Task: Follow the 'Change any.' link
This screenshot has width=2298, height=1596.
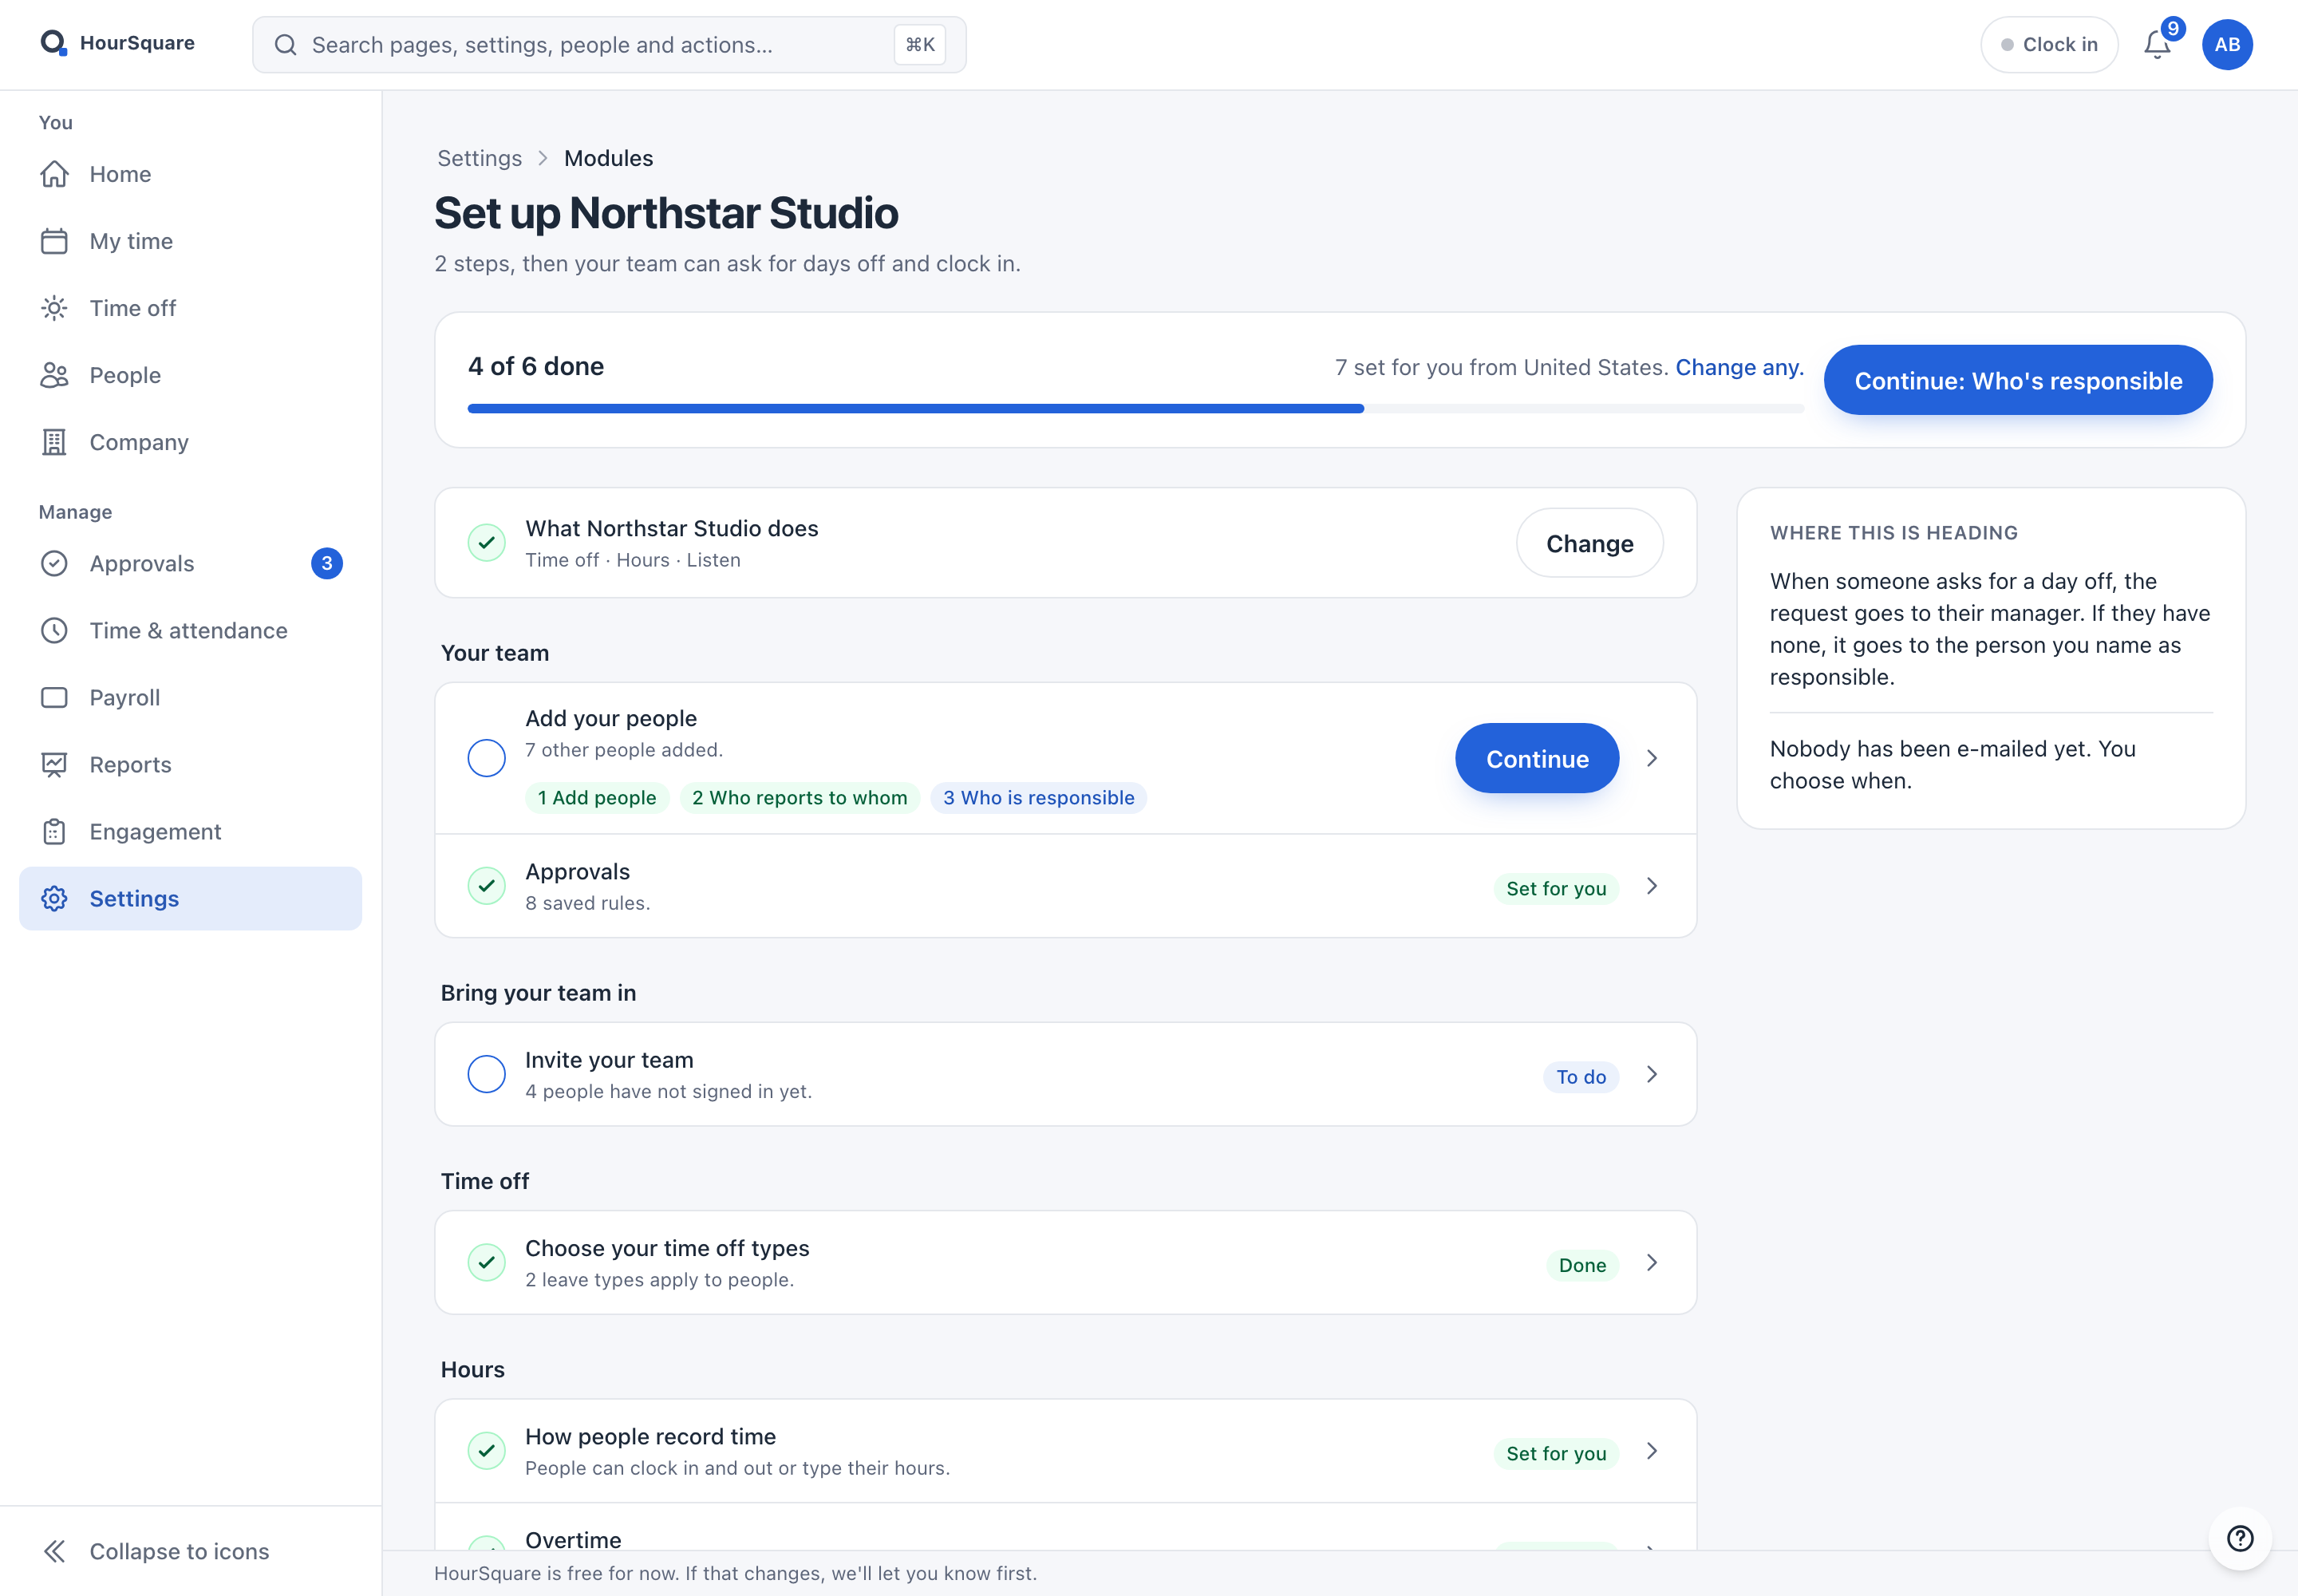Action: pyautogui.click(x=1739, y=367)
